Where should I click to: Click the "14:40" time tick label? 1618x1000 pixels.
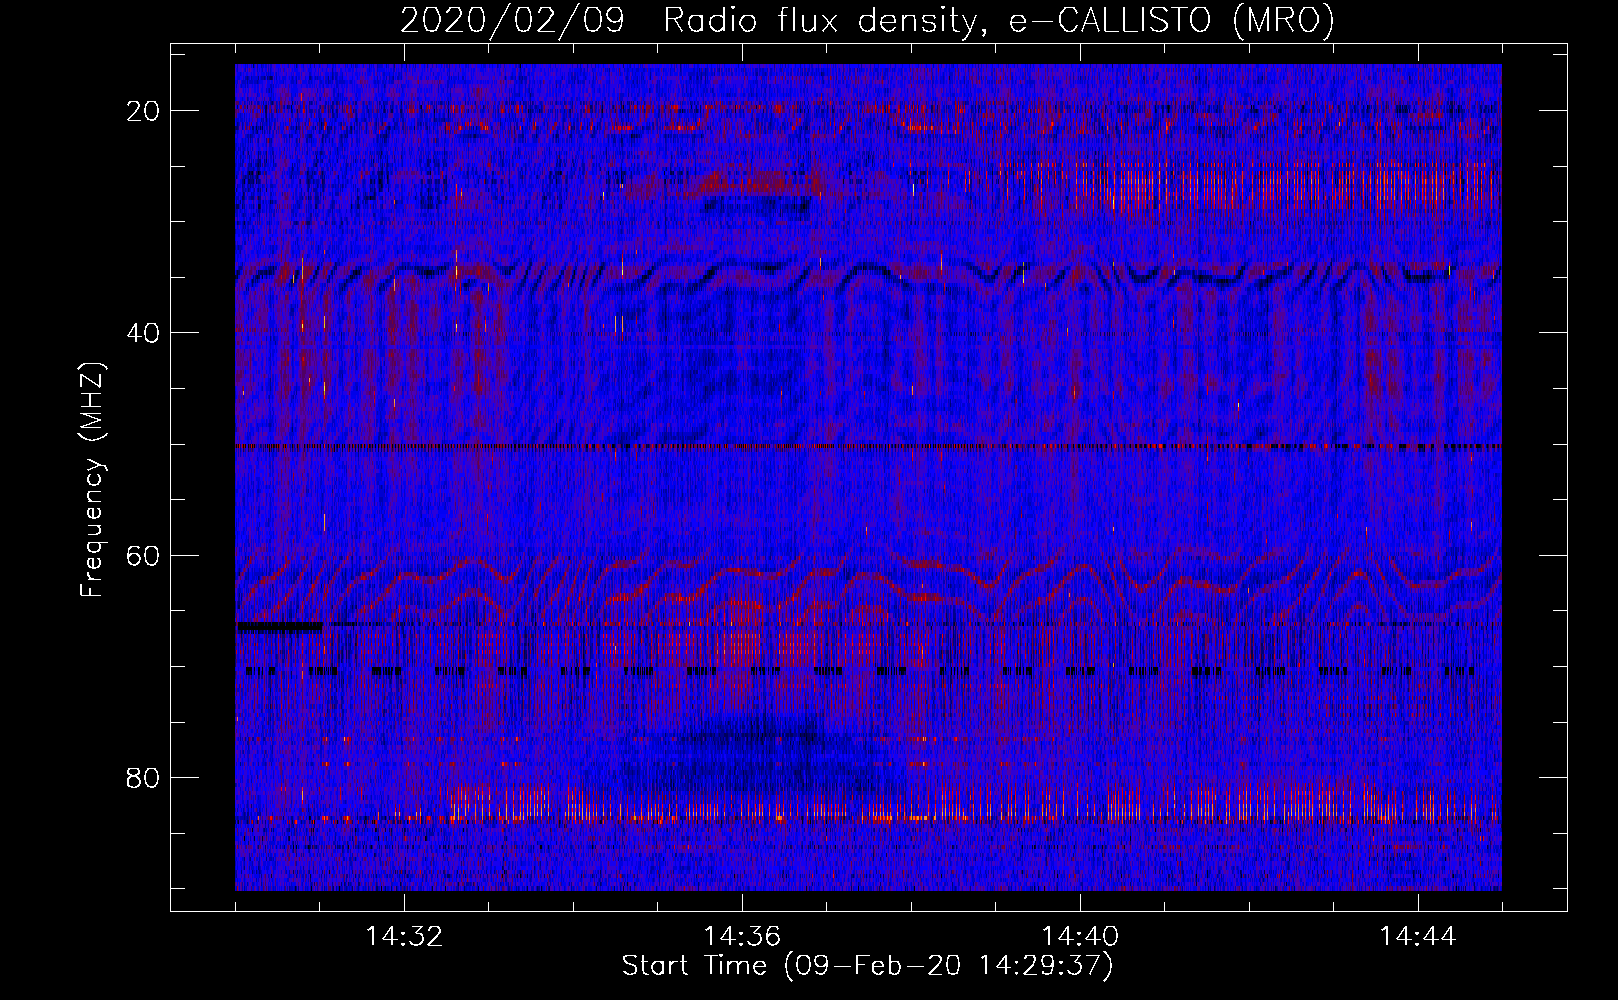(1080, 937)
